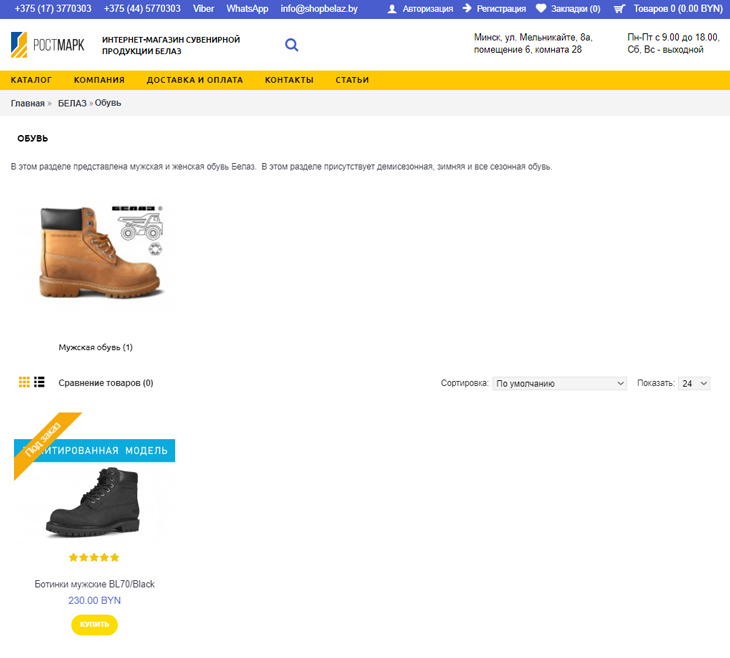Image resolution: width=730 pixels, height=658 pixels.
Task: Open the WhatsApp contact link
Action: click(x=247, y=9)
